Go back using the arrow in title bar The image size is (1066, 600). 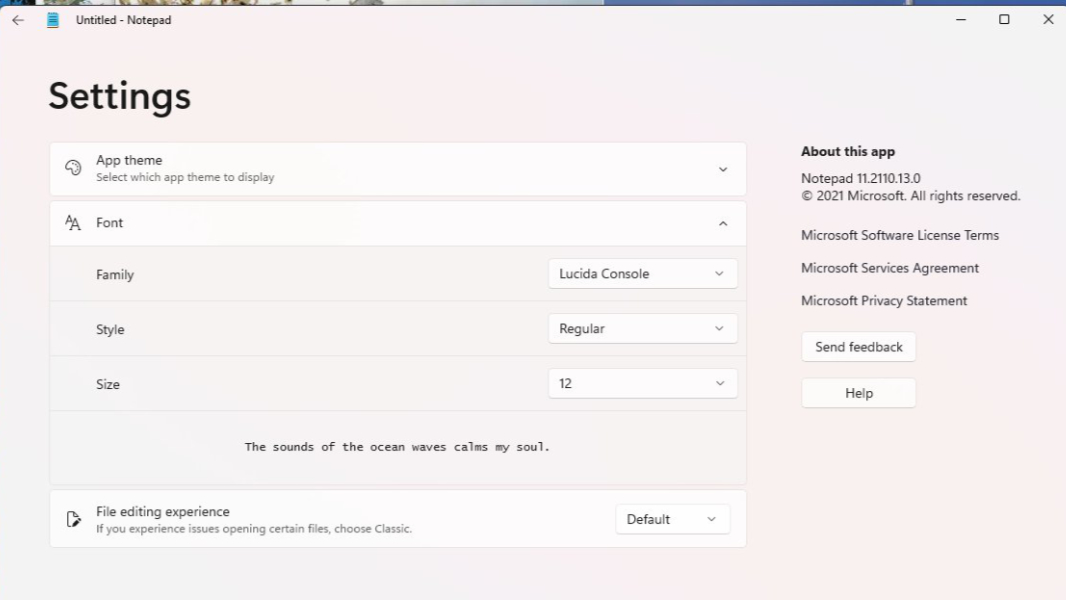point(18,20)
